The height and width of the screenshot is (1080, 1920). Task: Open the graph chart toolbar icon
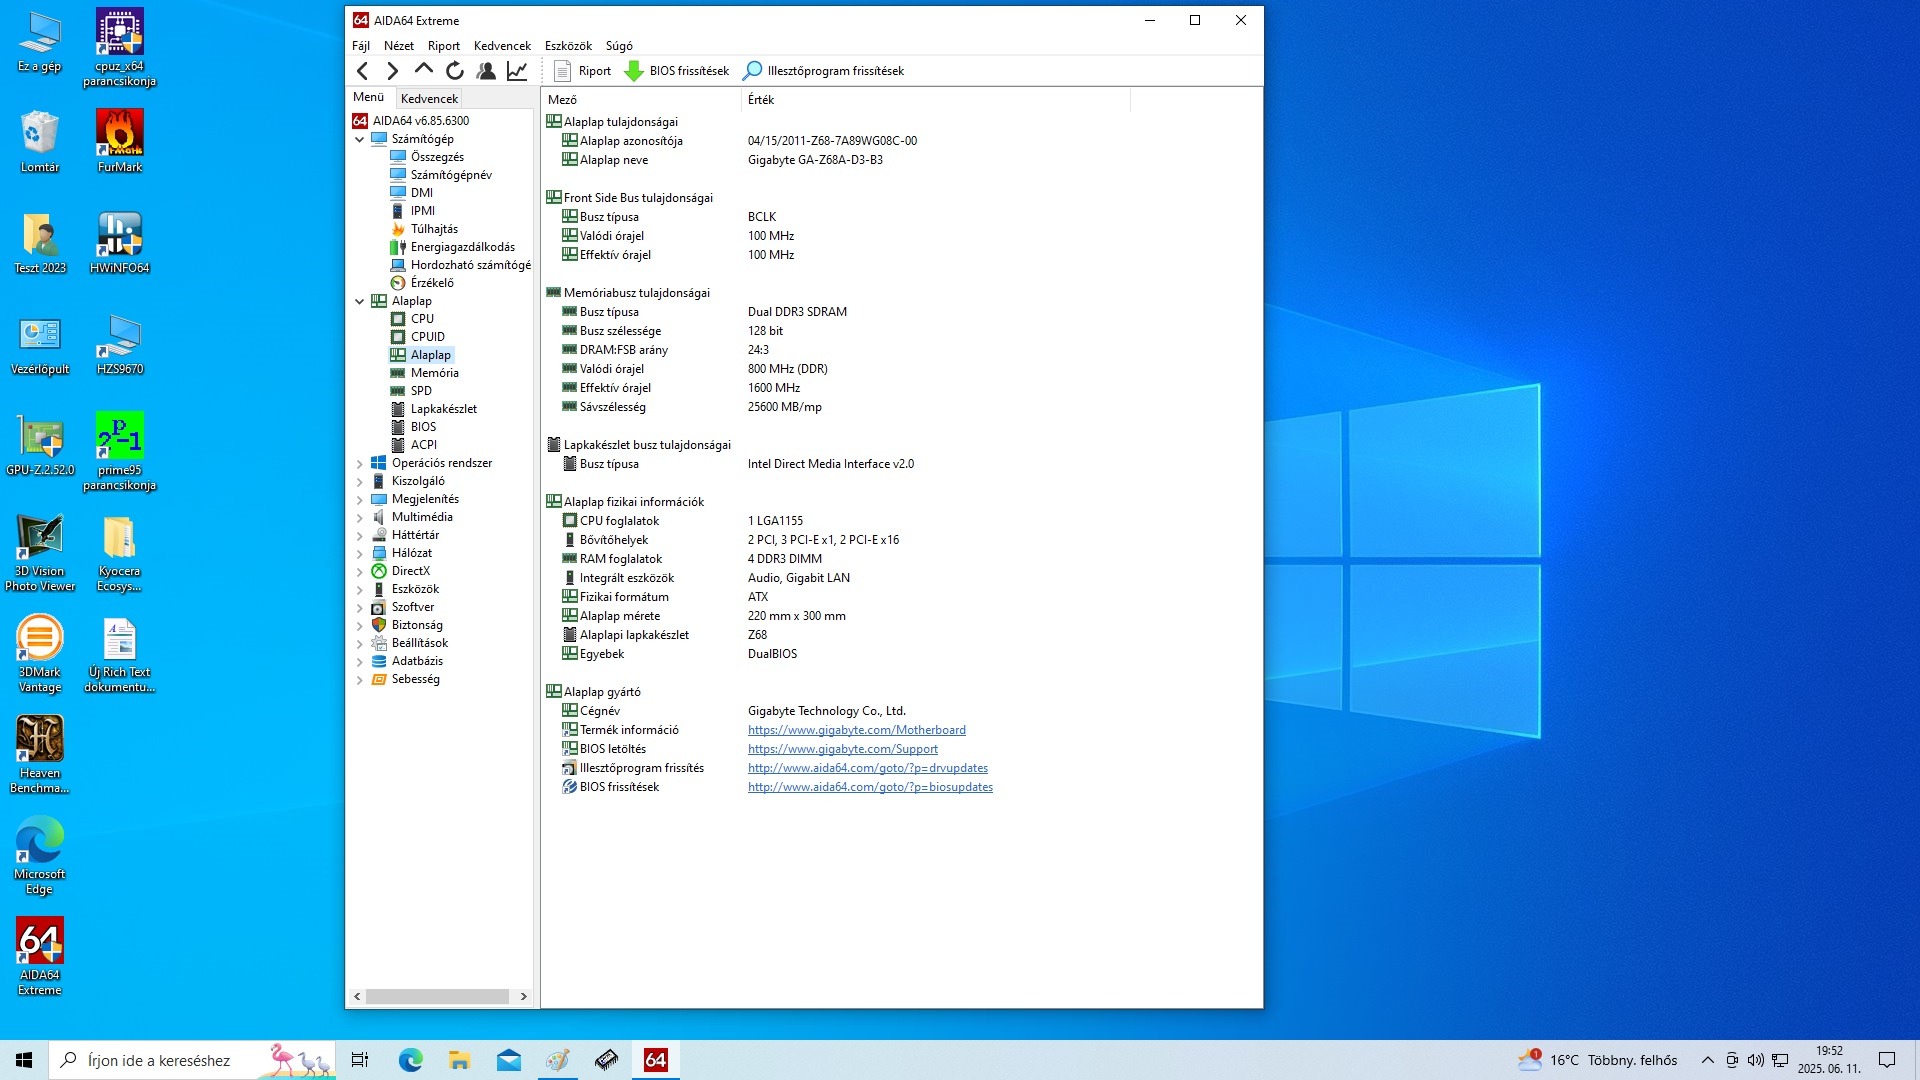[x=517, y=71]
